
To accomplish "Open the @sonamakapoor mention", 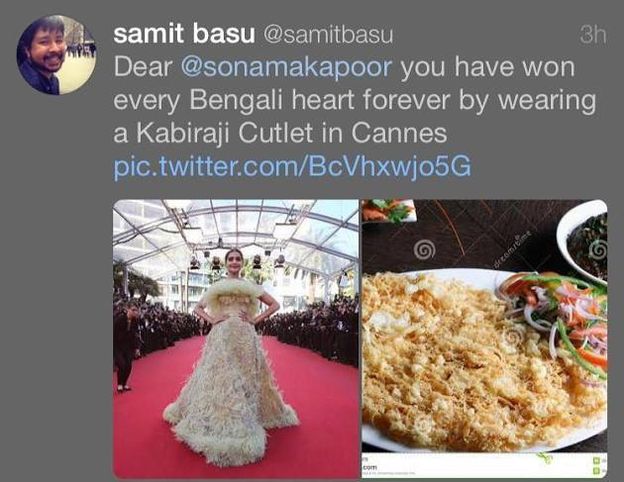I will pyautogui.click(x=287, y=67).
